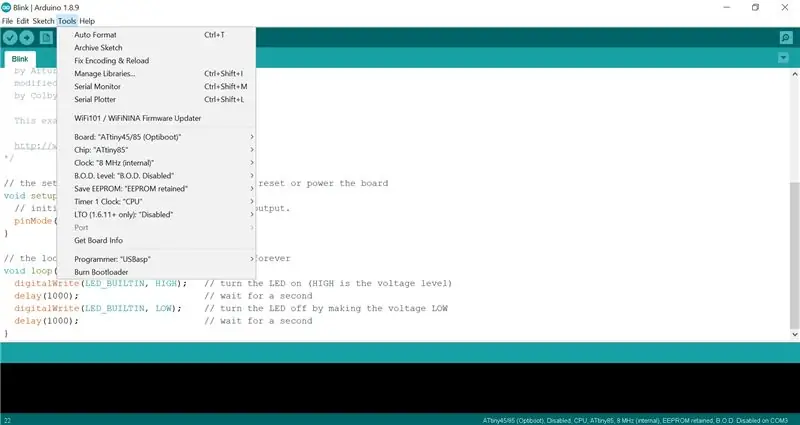Click the Verify checkmark toolbar button
Image resolution: width=800 pixels, height=425 pixels.
[x=10, y=38]
